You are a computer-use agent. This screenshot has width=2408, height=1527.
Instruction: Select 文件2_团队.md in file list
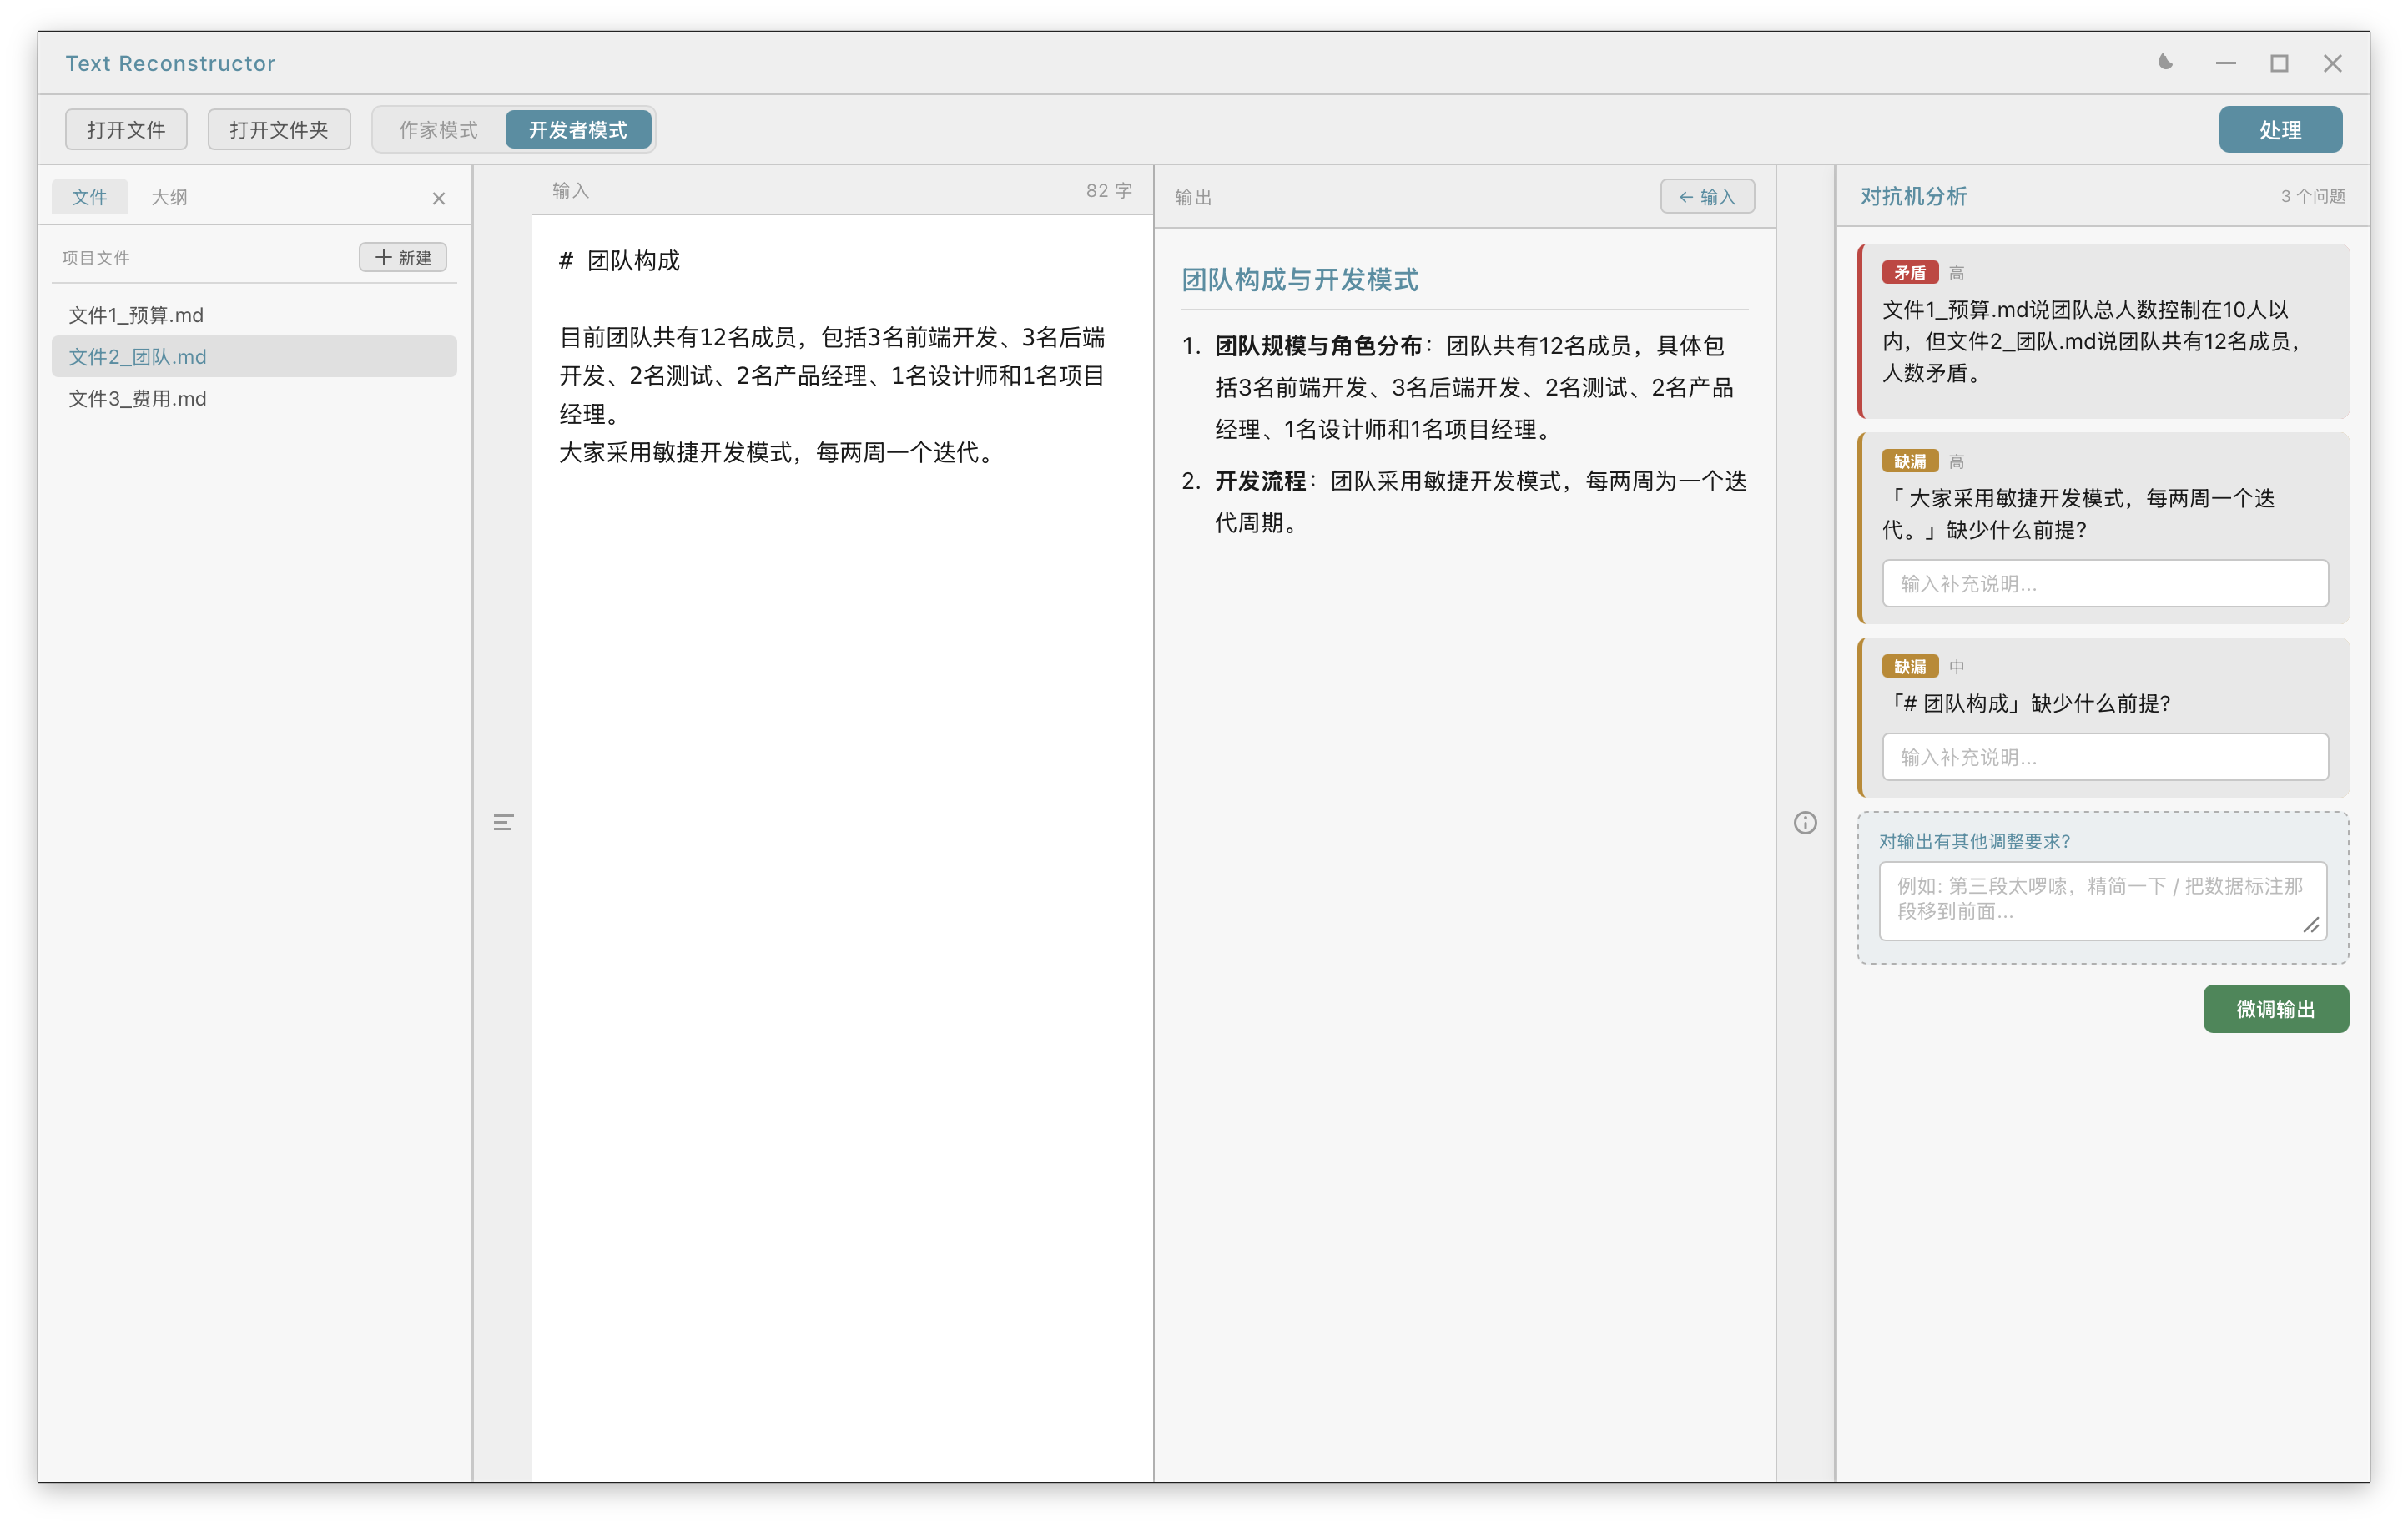click(x=254, y=356)
